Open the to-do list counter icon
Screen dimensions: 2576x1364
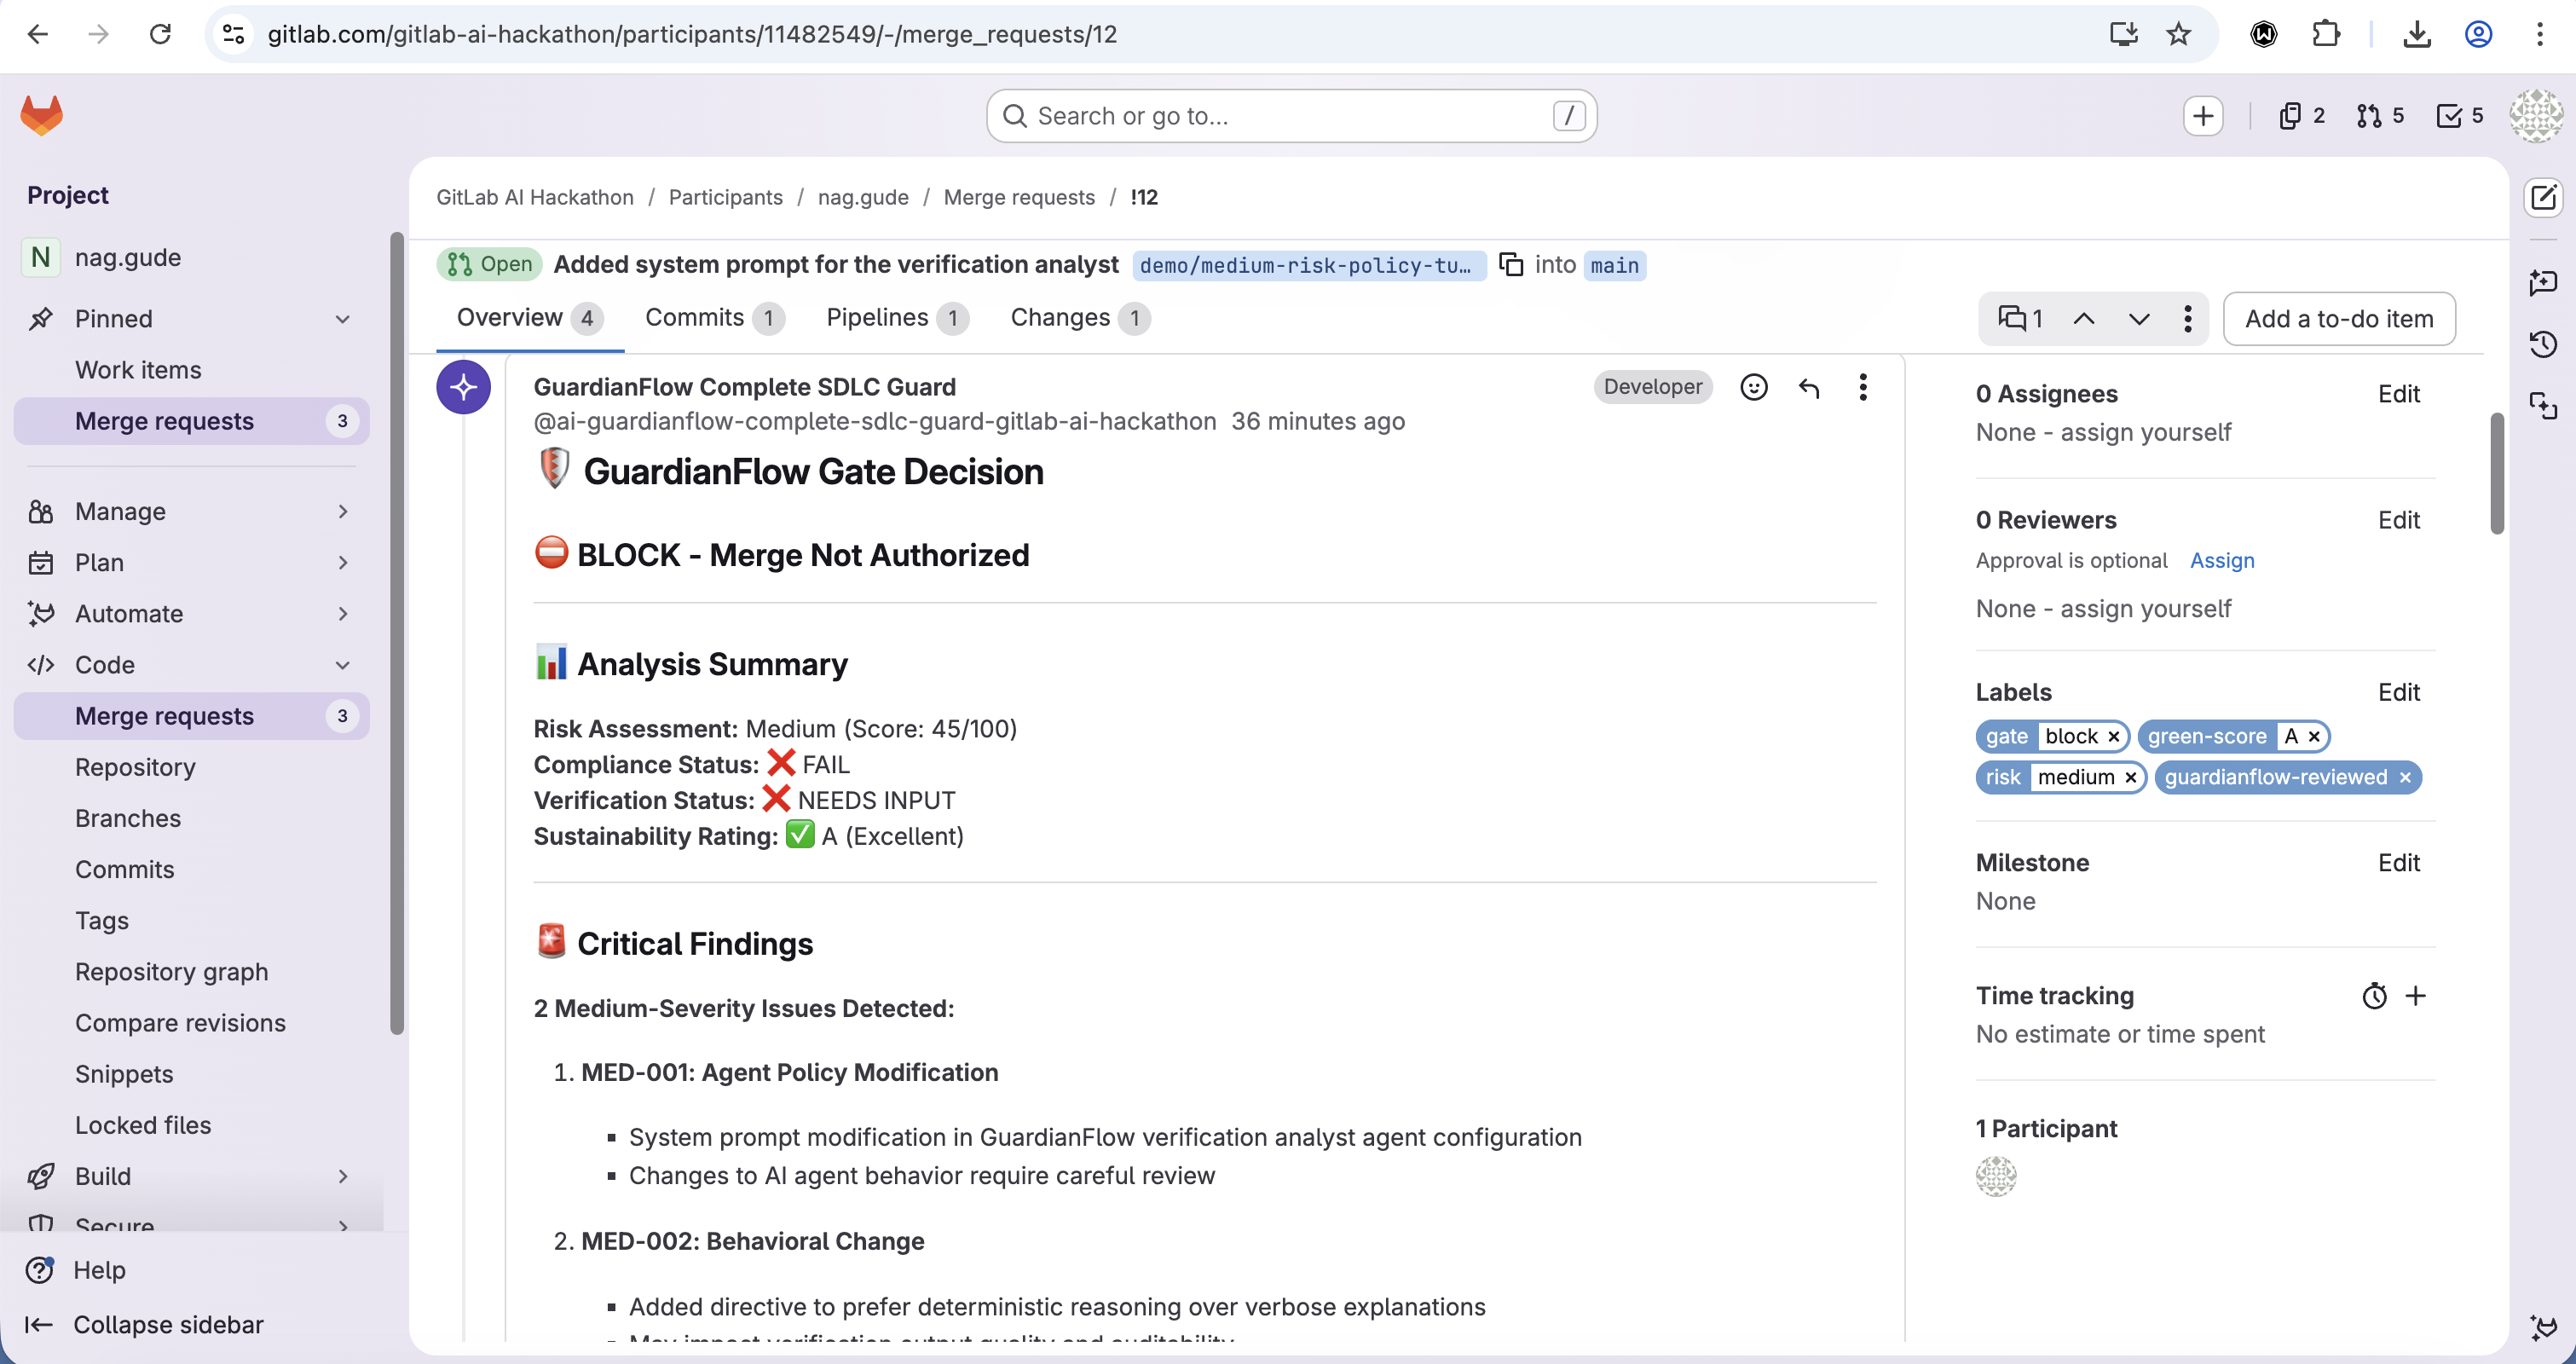point(2459,116)
